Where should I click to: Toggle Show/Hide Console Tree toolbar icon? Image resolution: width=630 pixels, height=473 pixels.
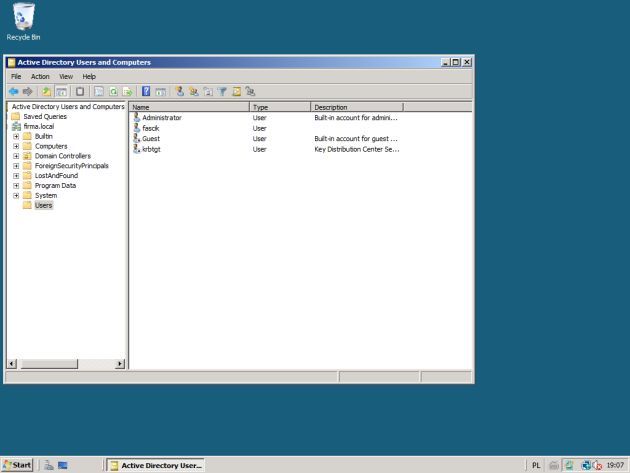(61, 92)
